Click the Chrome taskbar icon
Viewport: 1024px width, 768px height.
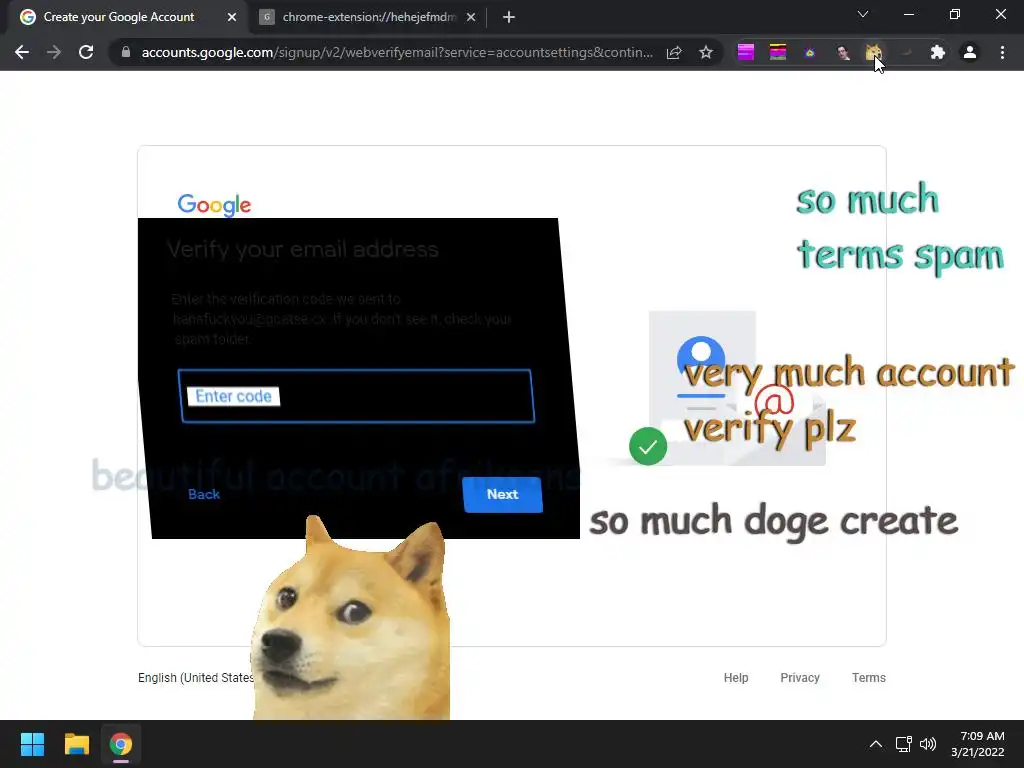[121, 744]
